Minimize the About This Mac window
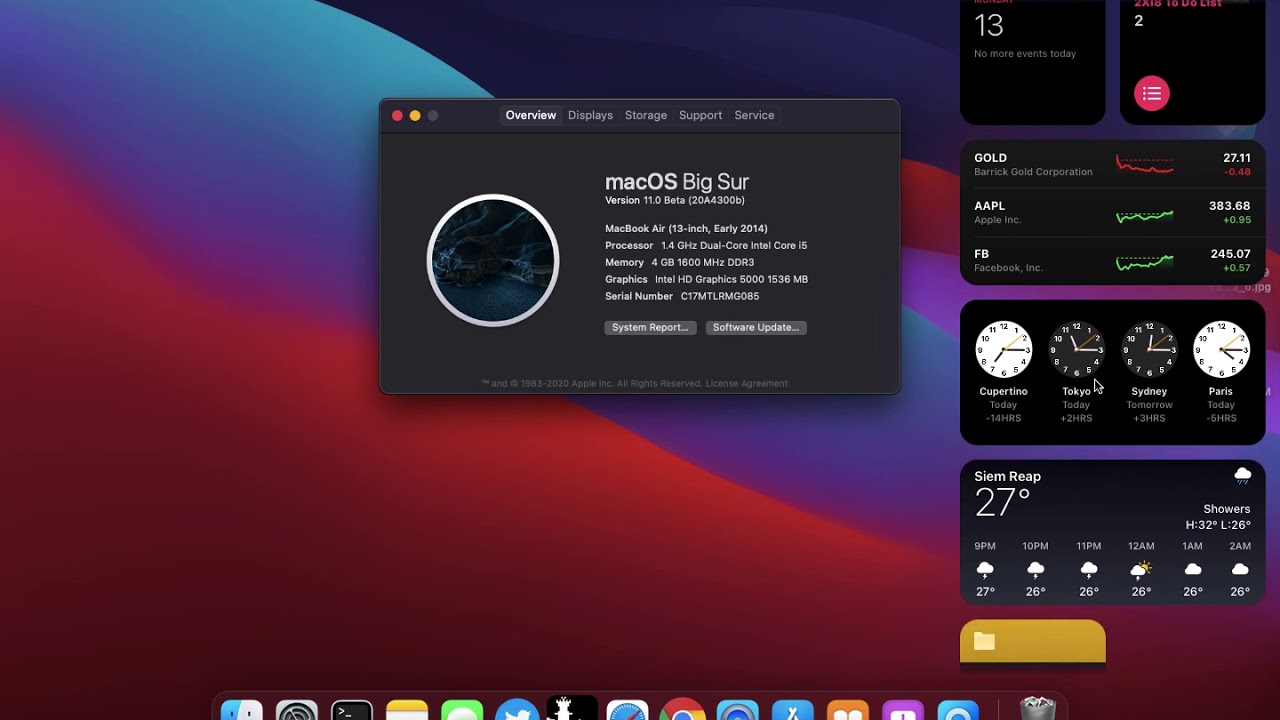The image size is (1280, 720). click(415, 116)
